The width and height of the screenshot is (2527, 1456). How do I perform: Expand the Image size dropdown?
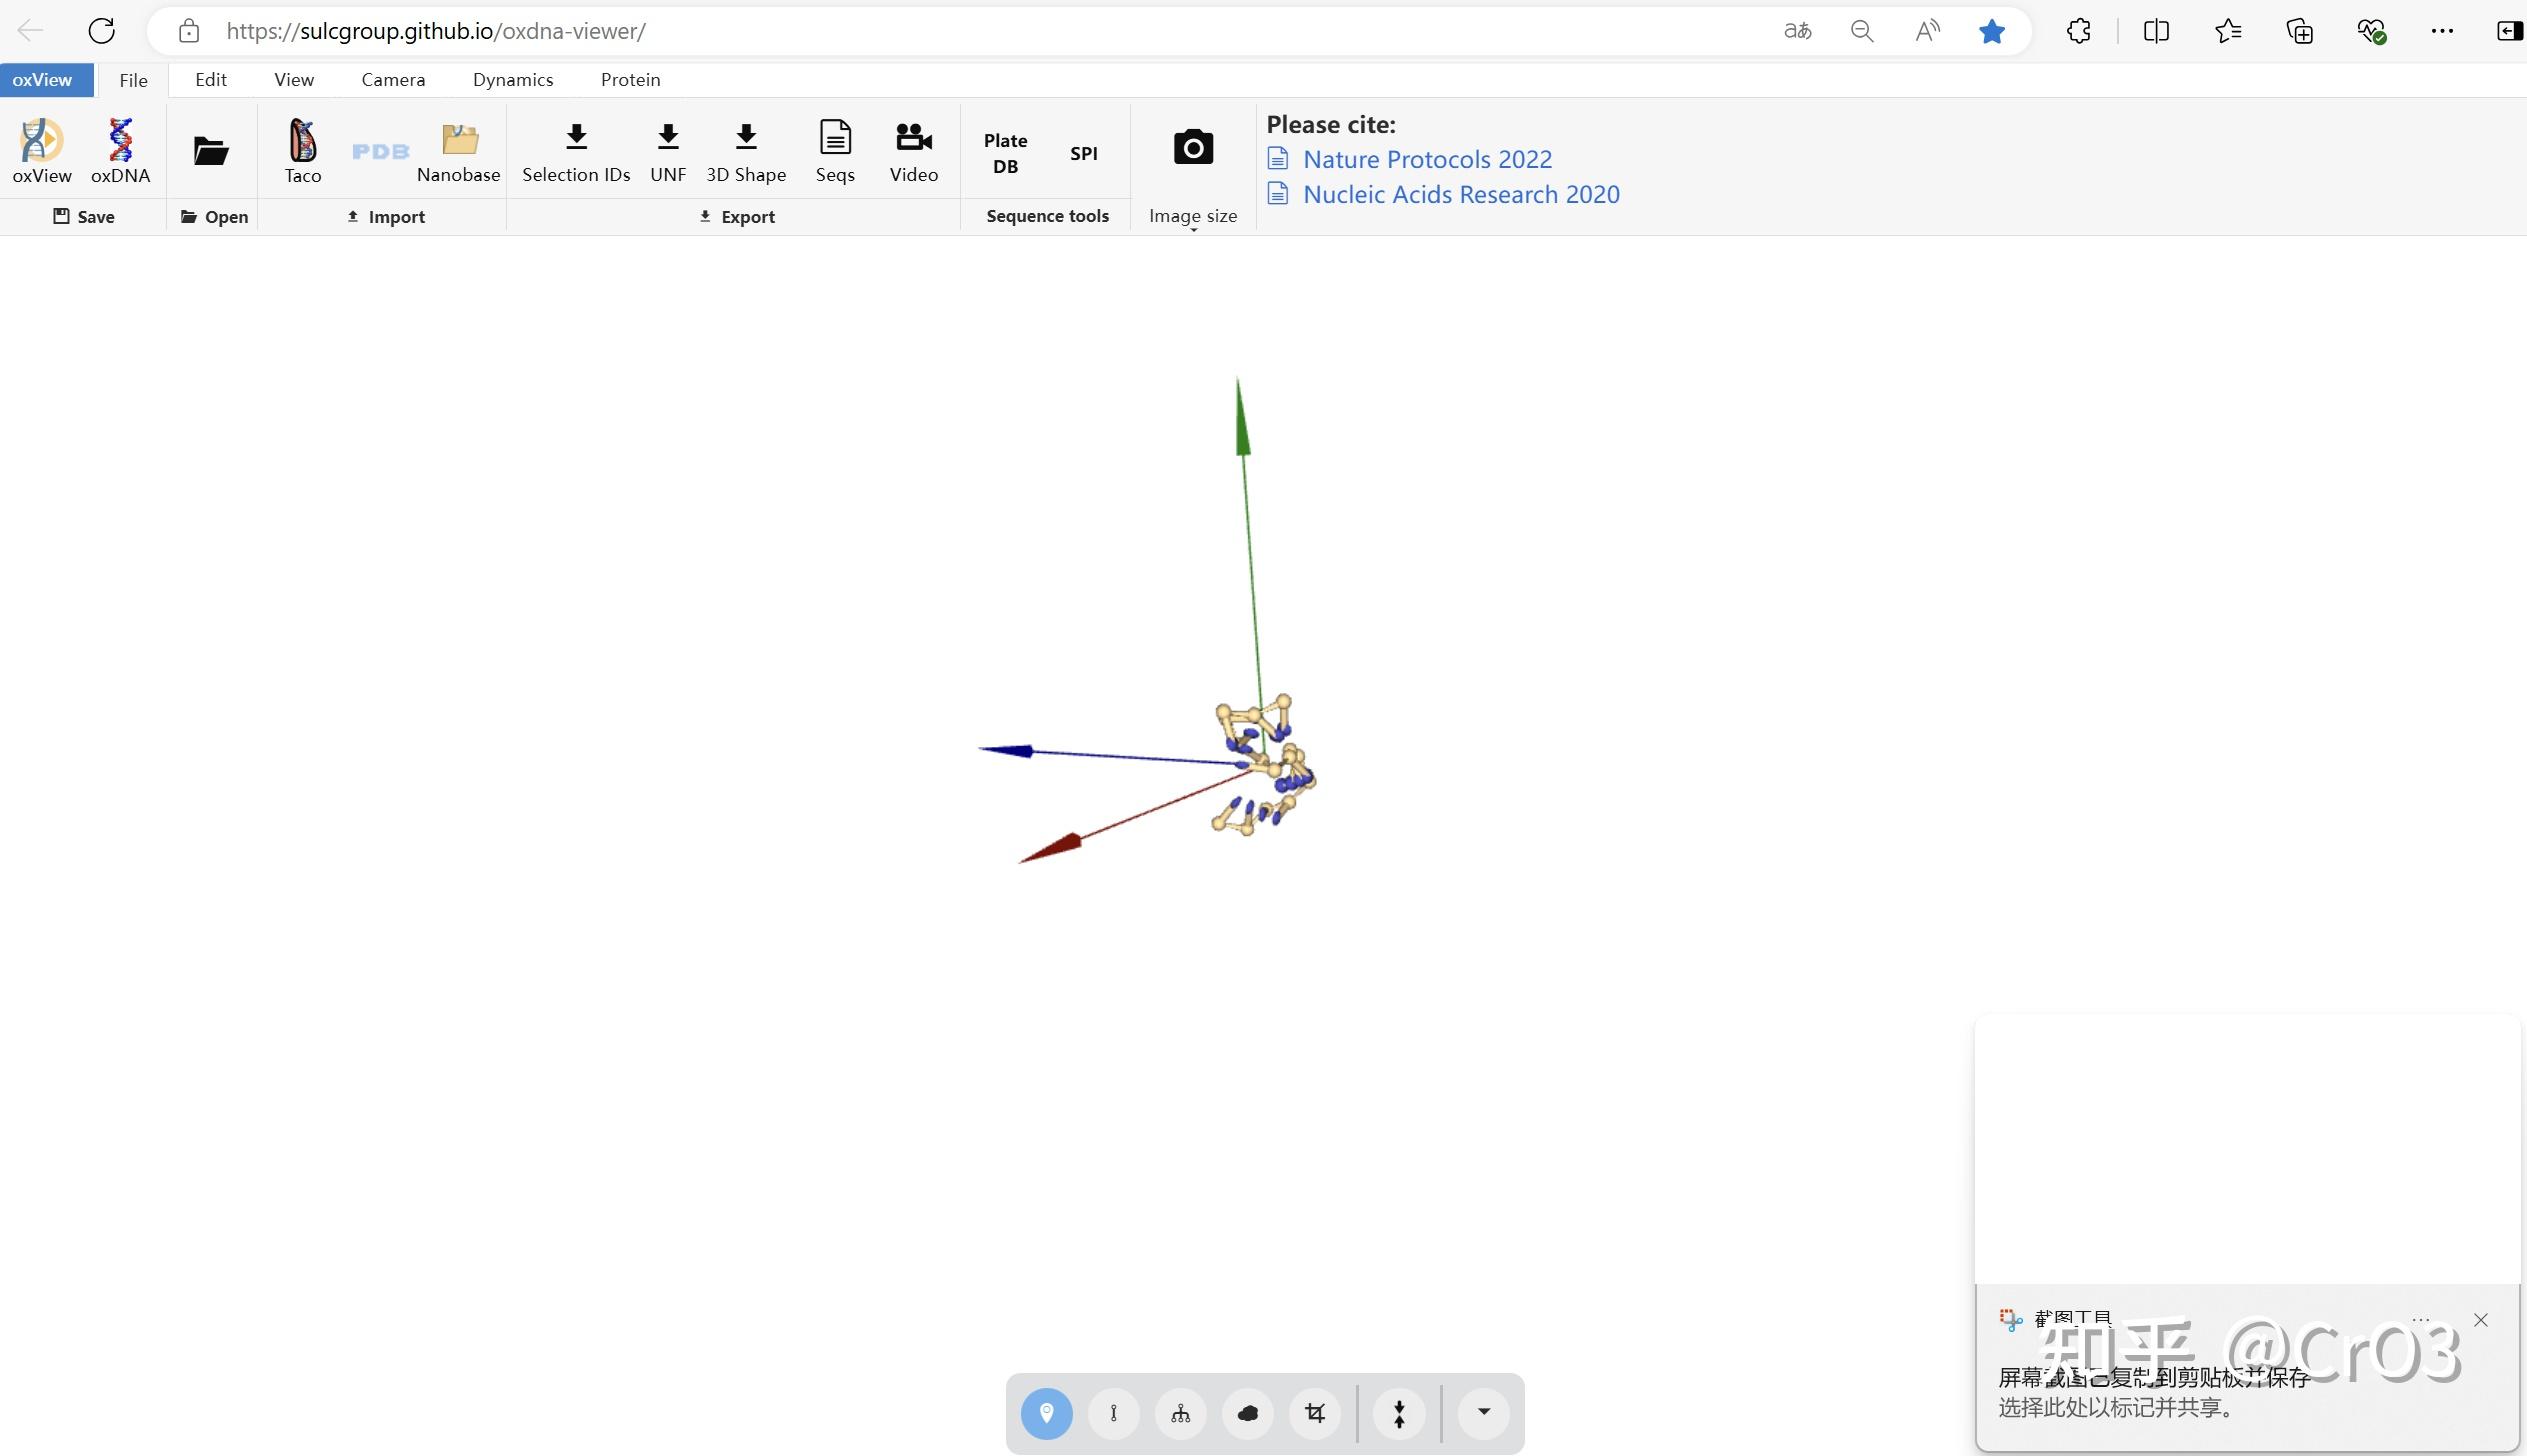point(1193,218)
